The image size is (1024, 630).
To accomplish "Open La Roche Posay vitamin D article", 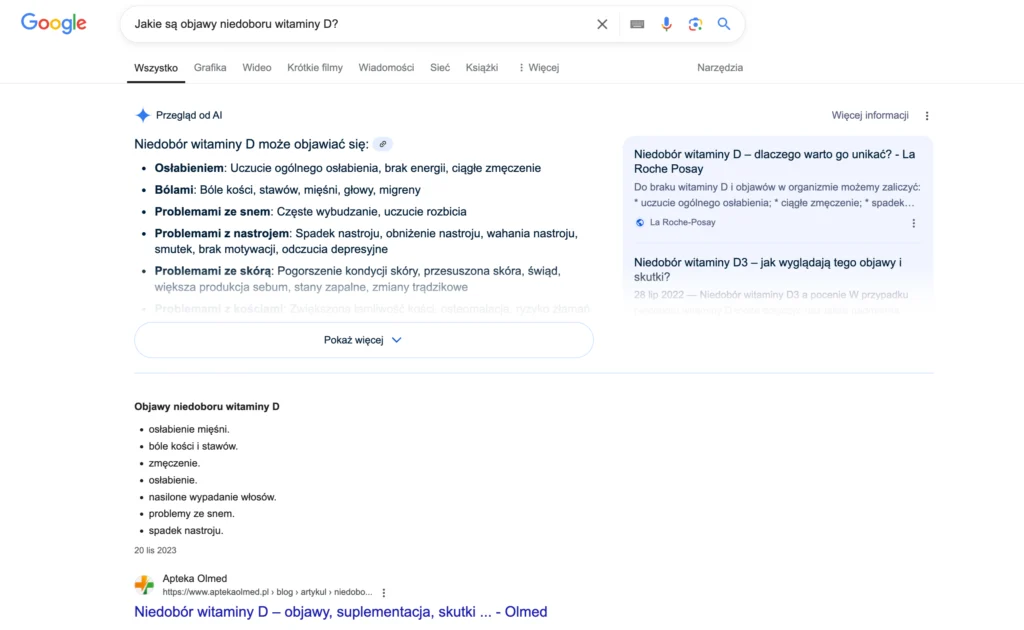I will (x=775, y=161).
